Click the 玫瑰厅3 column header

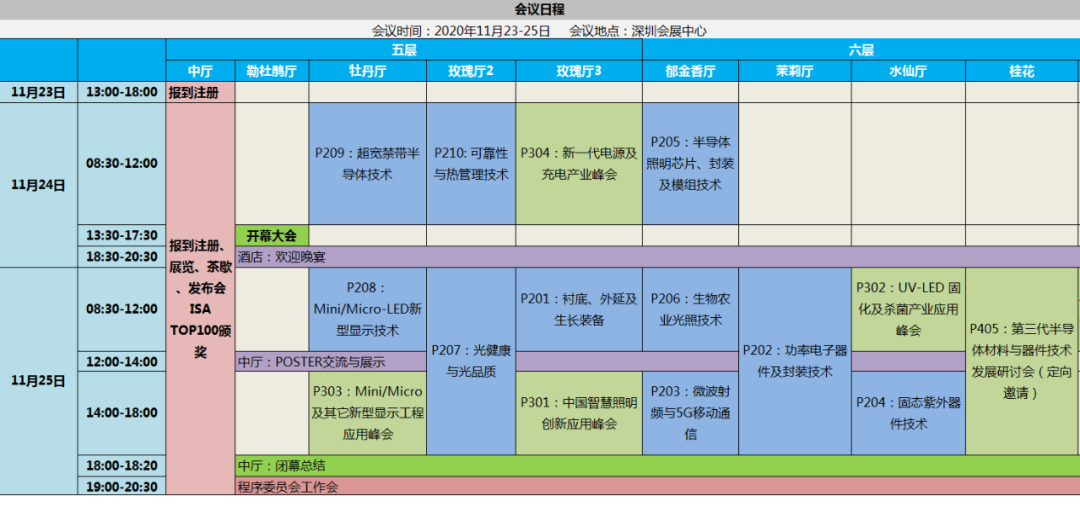point(579,71)
